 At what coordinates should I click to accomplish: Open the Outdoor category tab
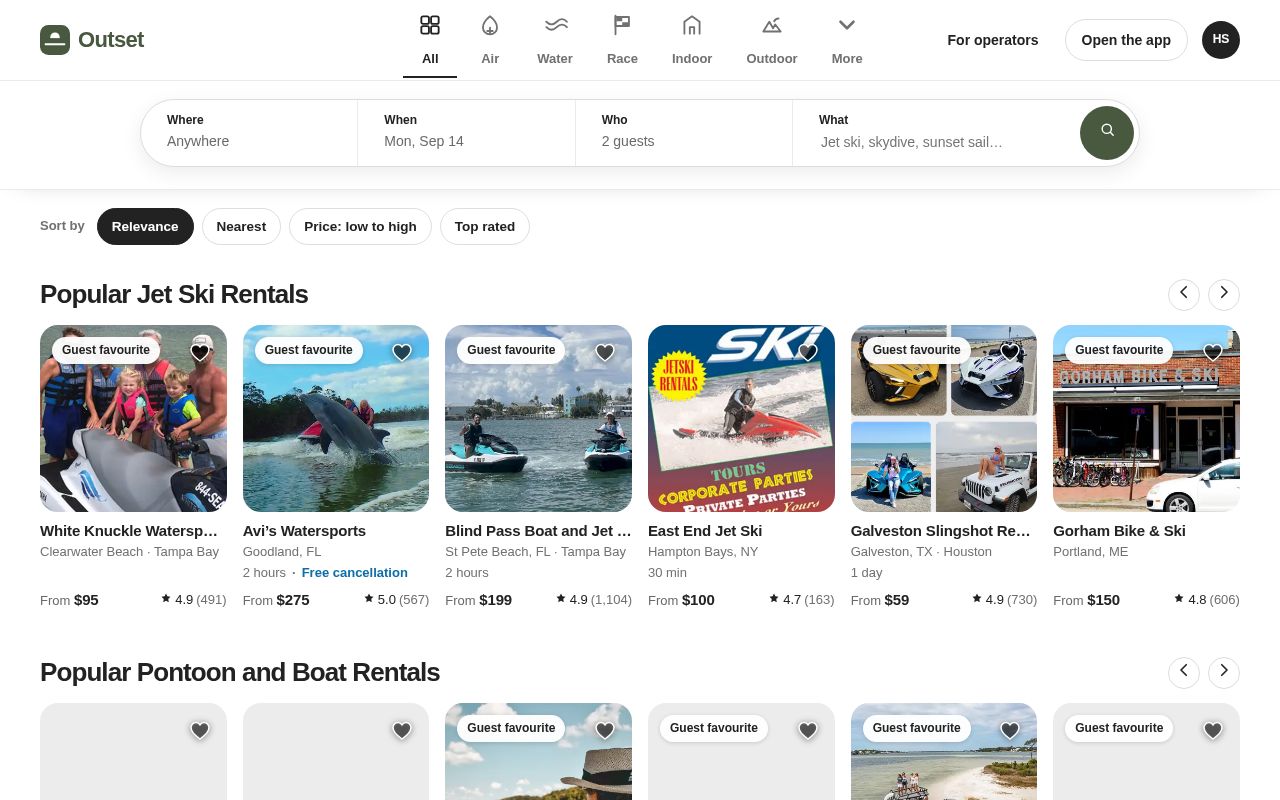click(x=772, y=40)
